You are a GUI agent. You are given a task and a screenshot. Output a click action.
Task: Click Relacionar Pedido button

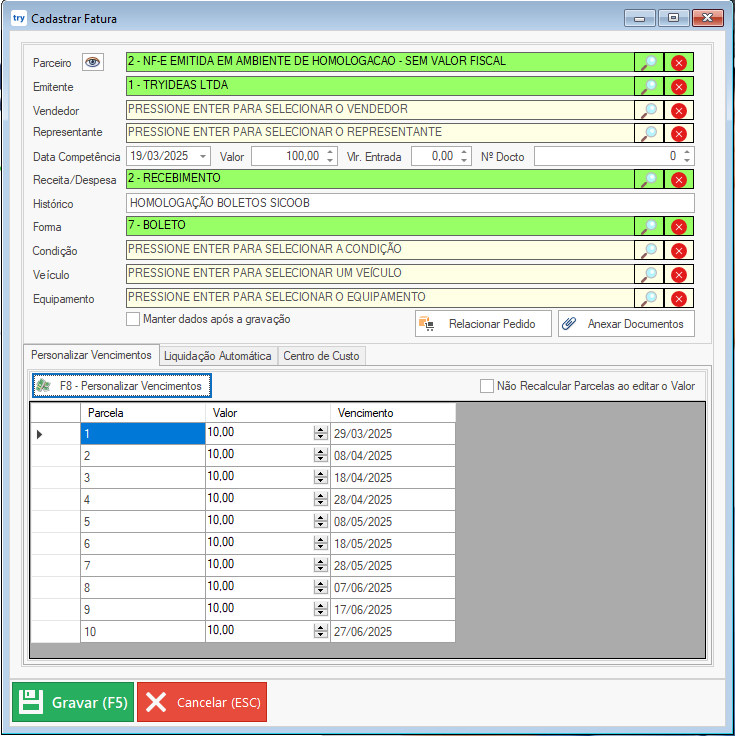coord(483,324)
